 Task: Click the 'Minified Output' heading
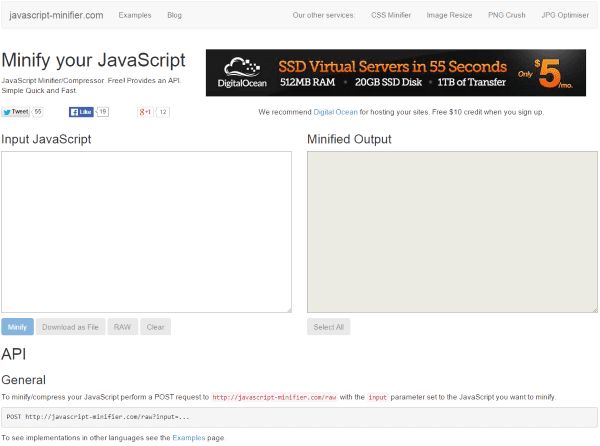[x=349, y=139]
